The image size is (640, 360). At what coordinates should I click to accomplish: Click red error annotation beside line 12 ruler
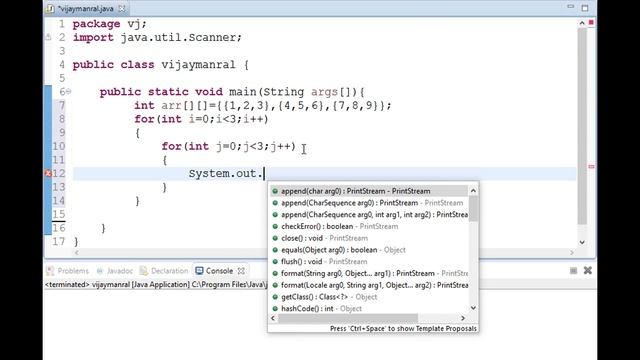pos(591,167)
